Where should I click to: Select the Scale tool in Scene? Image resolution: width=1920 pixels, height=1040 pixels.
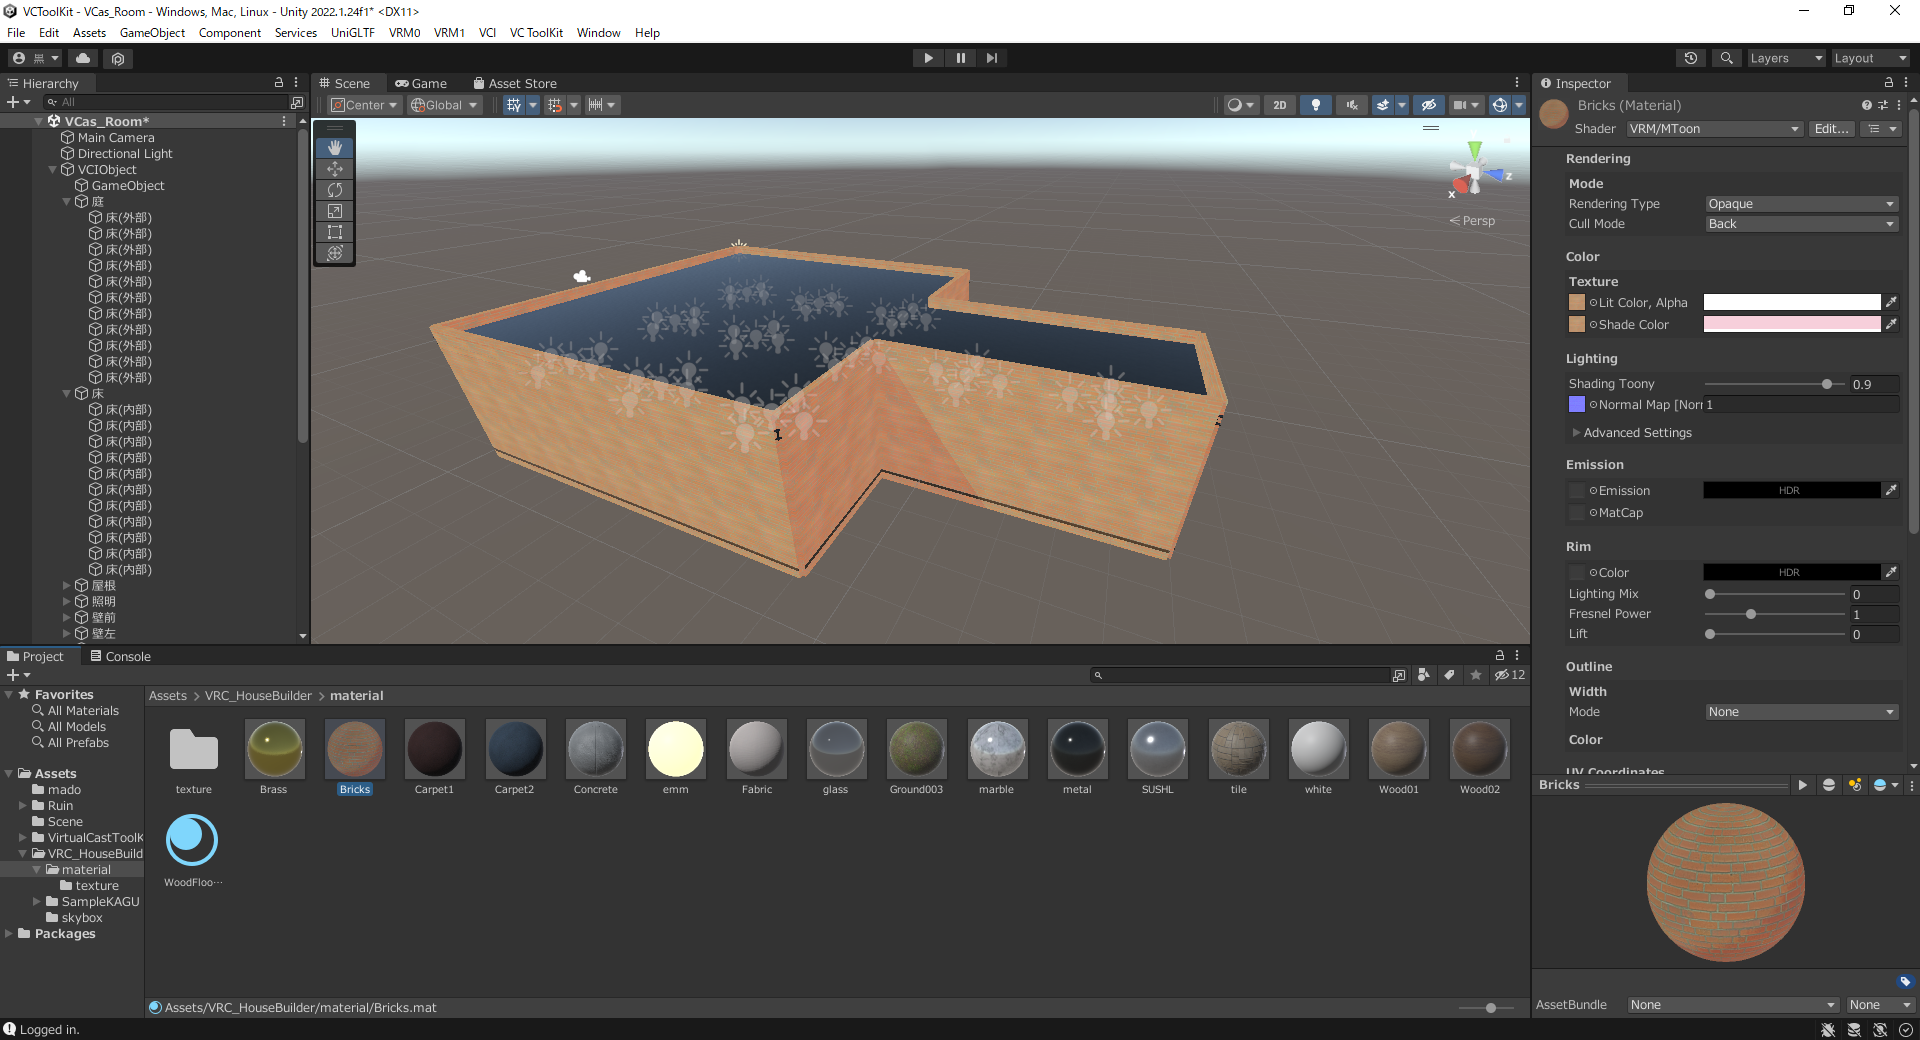pyautogui.click(x=335, y=211)
